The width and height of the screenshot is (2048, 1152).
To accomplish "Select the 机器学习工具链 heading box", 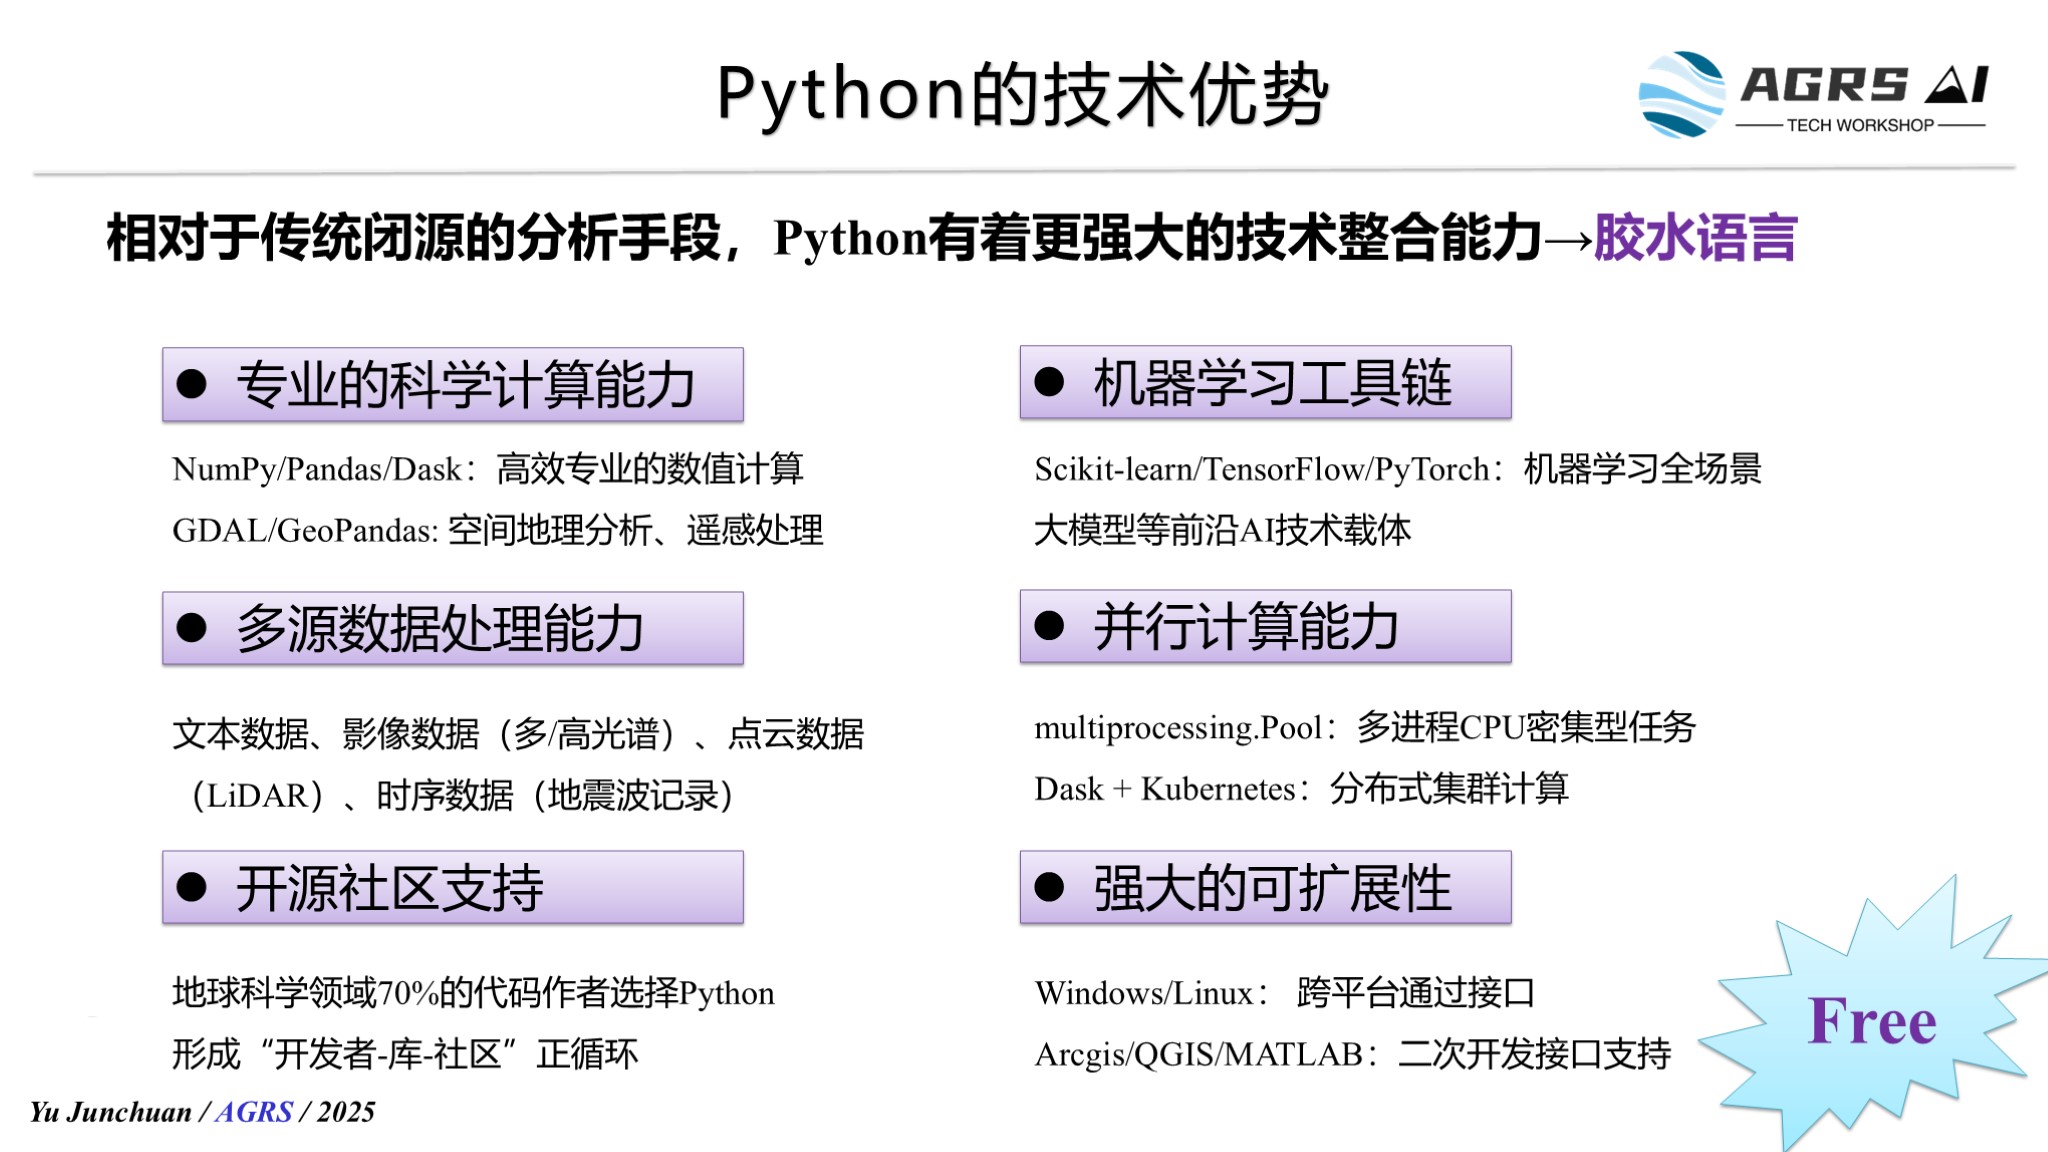I will pyautogui.click(x=1266, y=382).
